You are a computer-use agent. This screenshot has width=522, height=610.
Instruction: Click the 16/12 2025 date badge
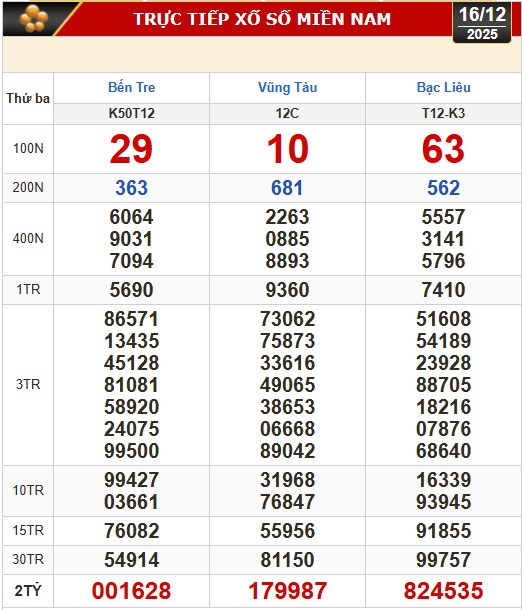click(x=482, y=23)
